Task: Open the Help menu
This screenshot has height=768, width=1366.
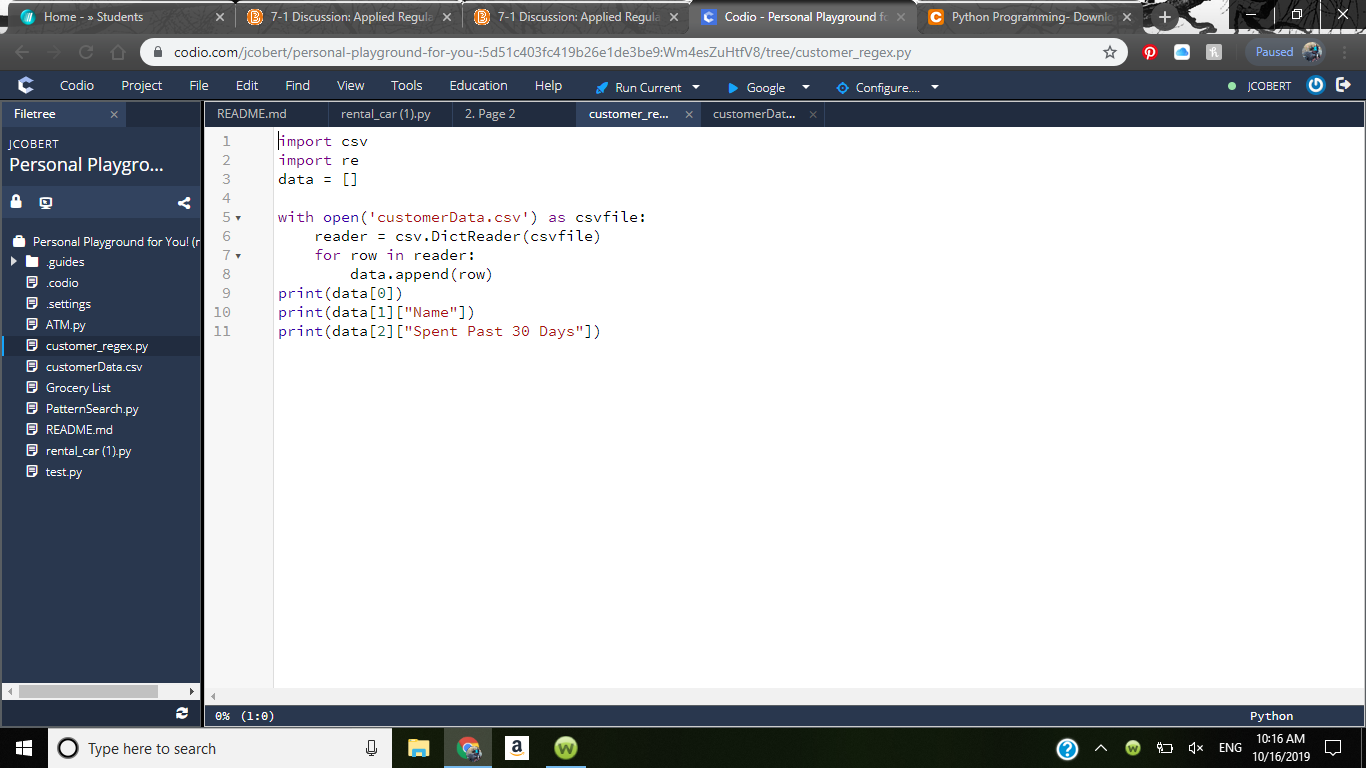Action: pos(548,86)
